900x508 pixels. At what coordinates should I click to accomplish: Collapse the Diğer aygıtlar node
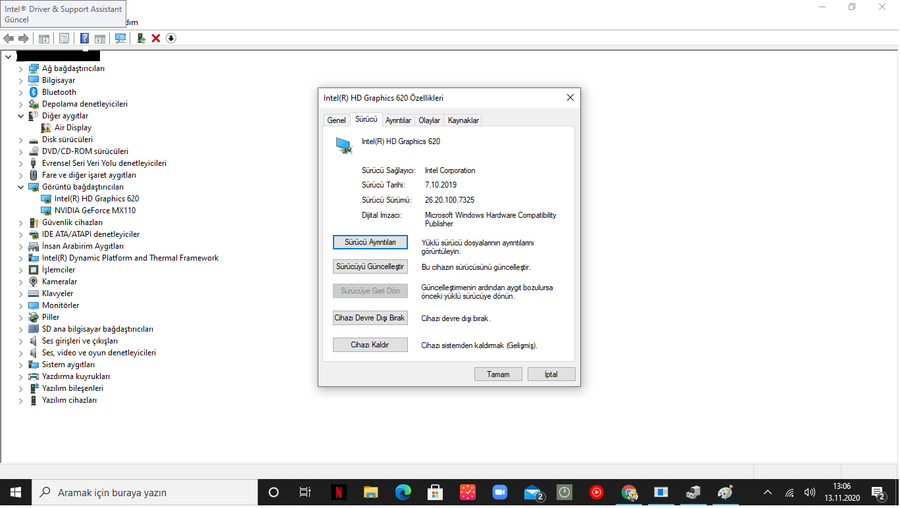21,116
